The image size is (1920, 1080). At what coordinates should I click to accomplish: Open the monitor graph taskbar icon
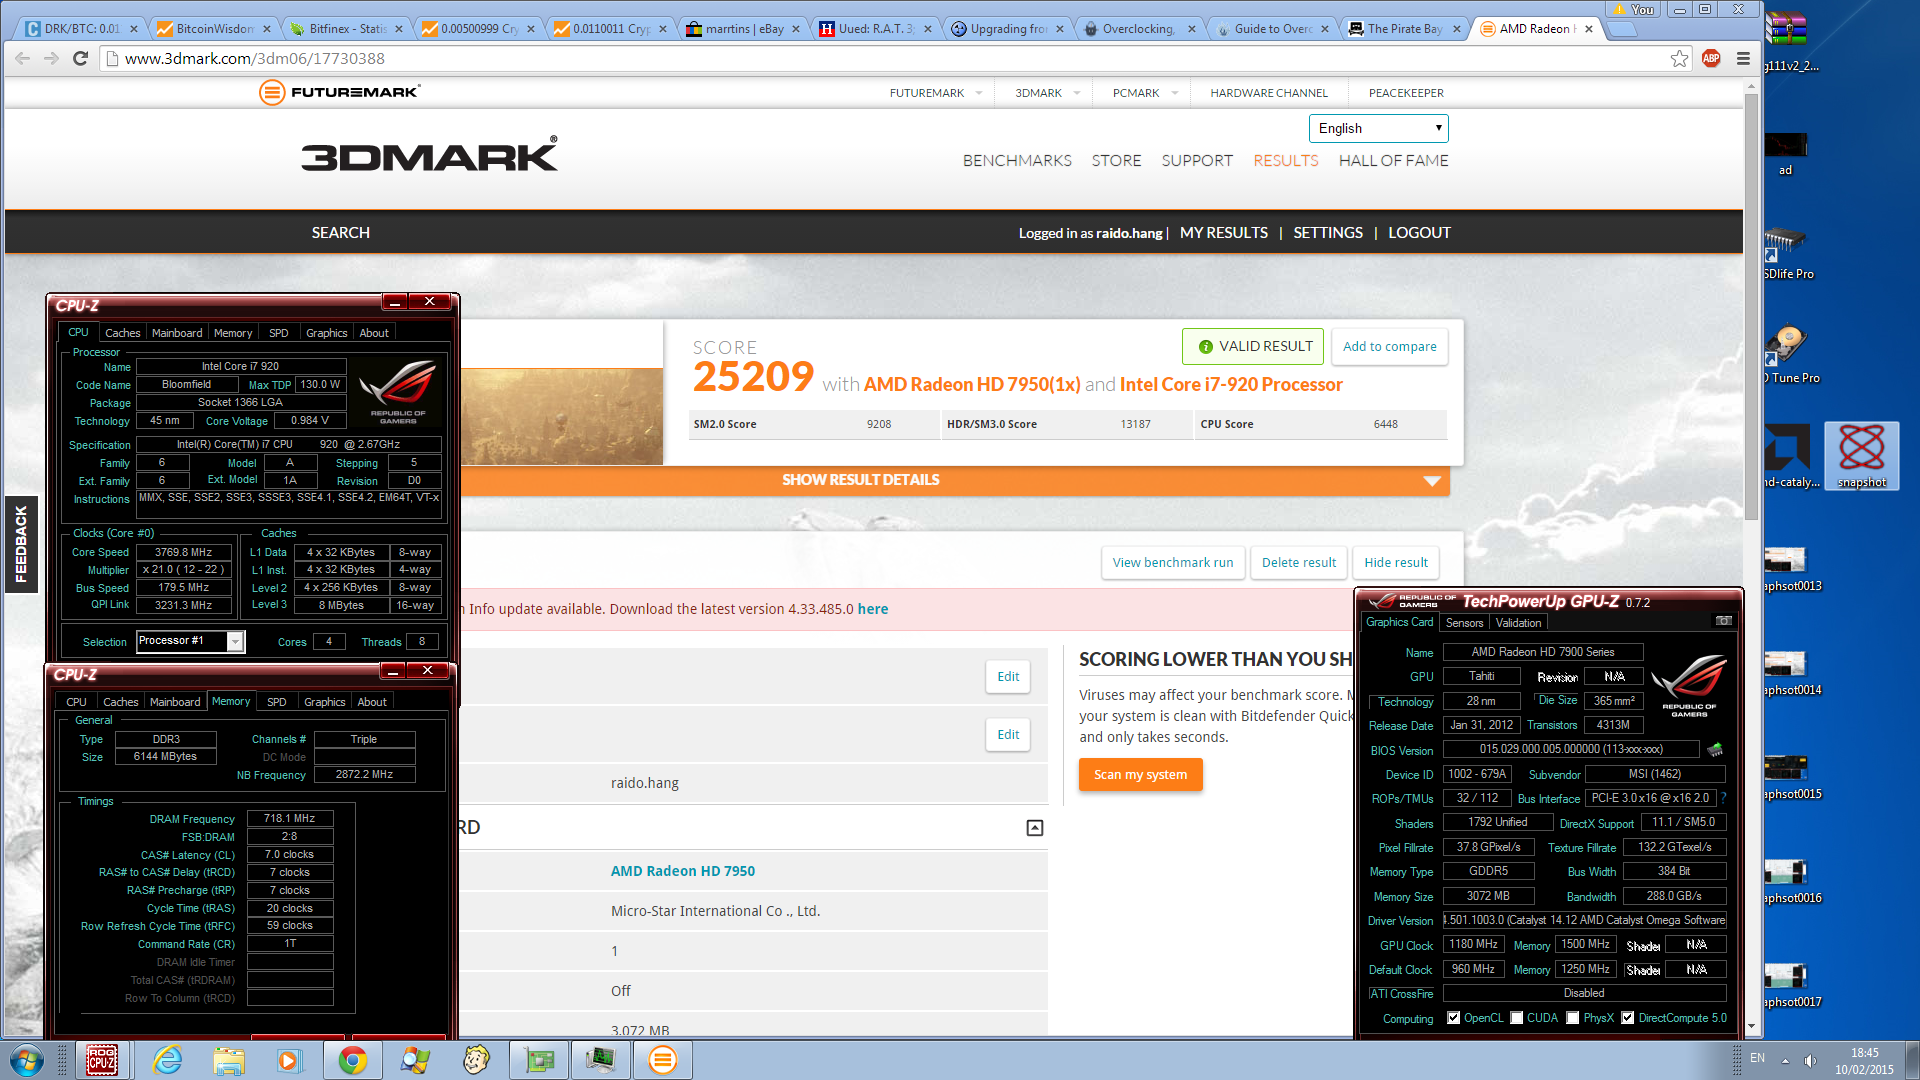[601, 1060]
